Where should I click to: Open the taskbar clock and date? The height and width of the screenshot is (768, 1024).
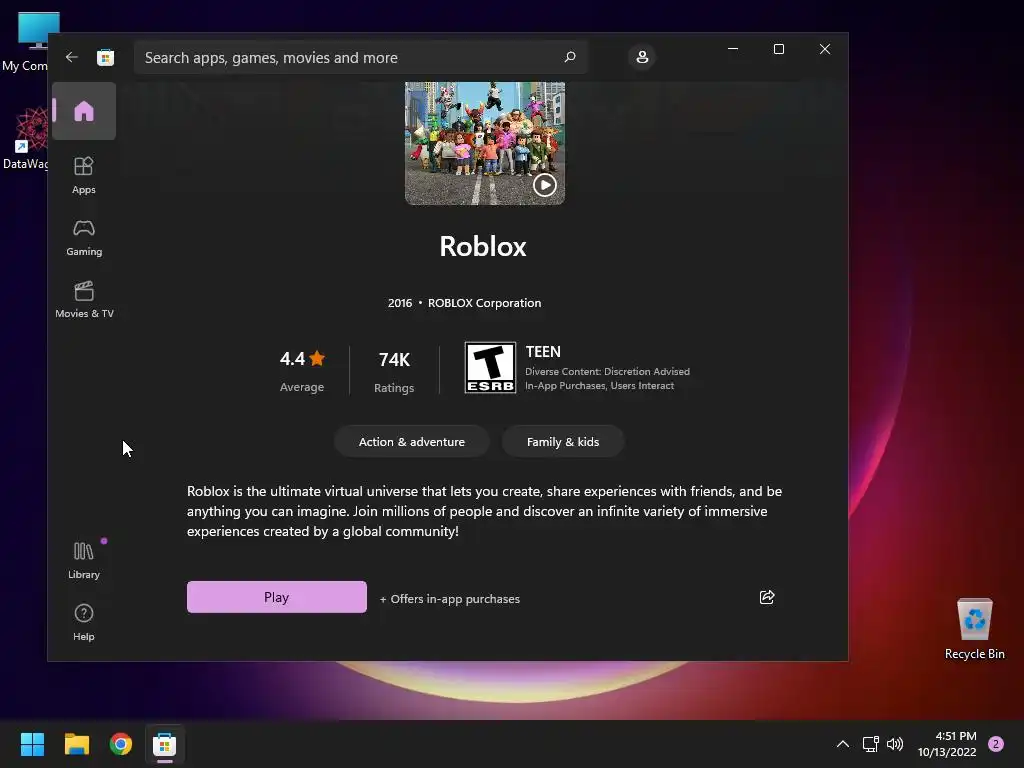coord(947,744)
